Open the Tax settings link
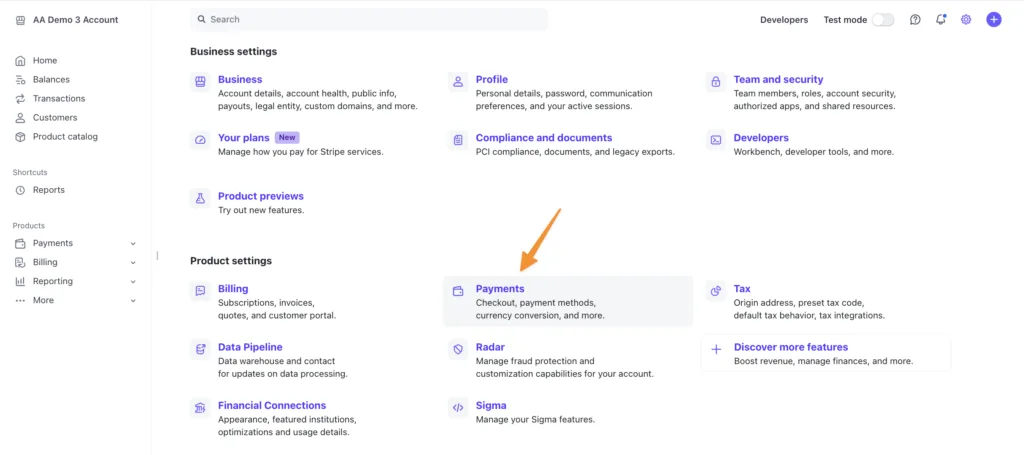 742,289
